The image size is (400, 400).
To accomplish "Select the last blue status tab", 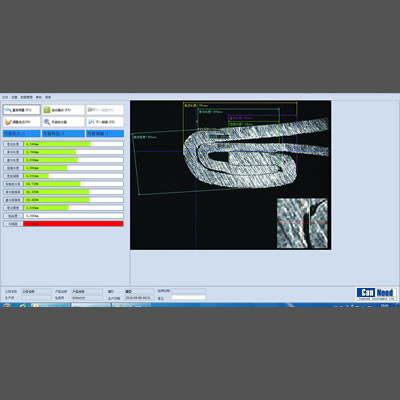I will tap(105, 133).
